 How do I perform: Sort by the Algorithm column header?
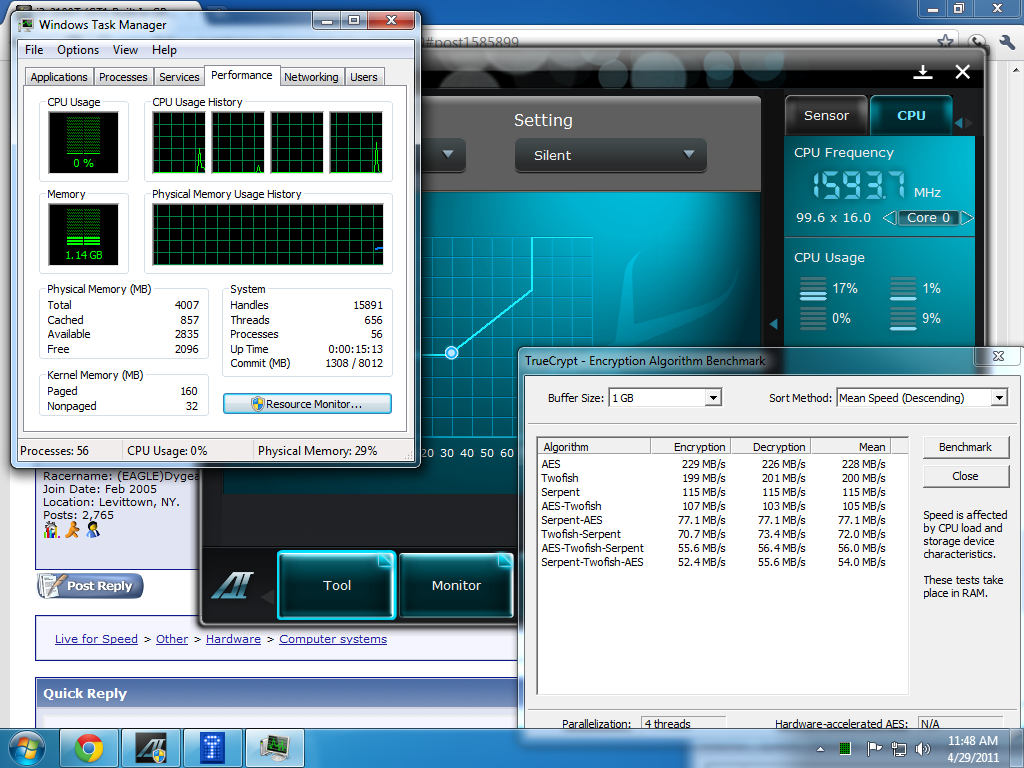click(x=594, y=447)
